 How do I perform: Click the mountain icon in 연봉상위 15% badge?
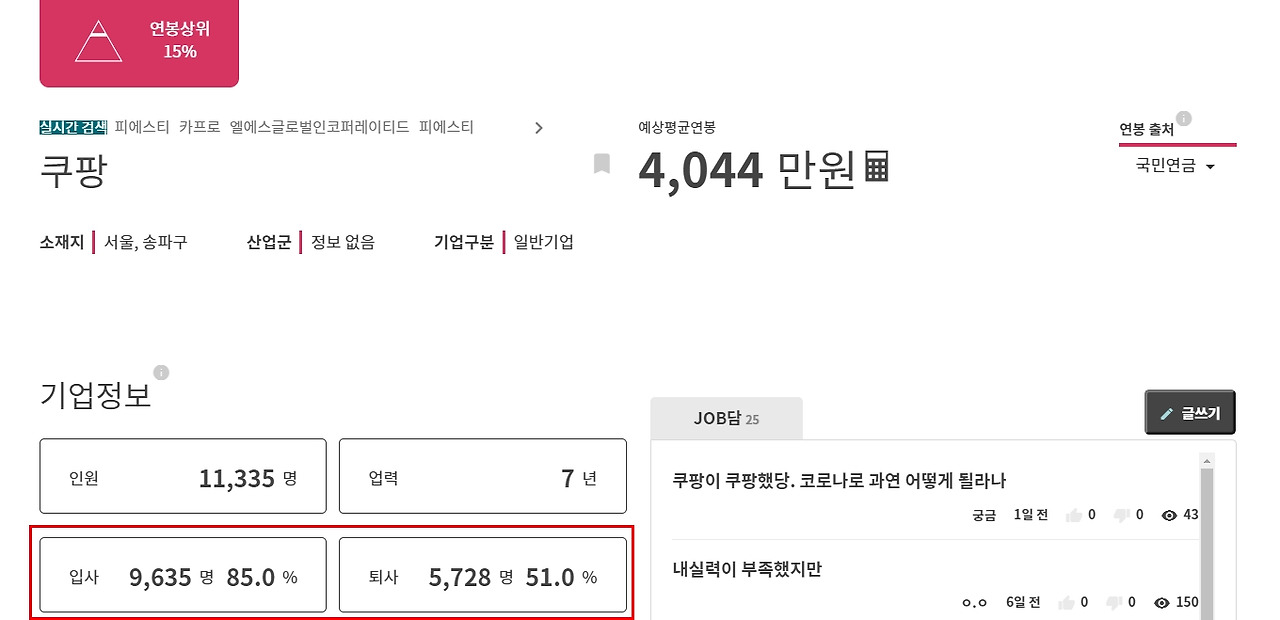pyautogui.click(x=97, y=42)
